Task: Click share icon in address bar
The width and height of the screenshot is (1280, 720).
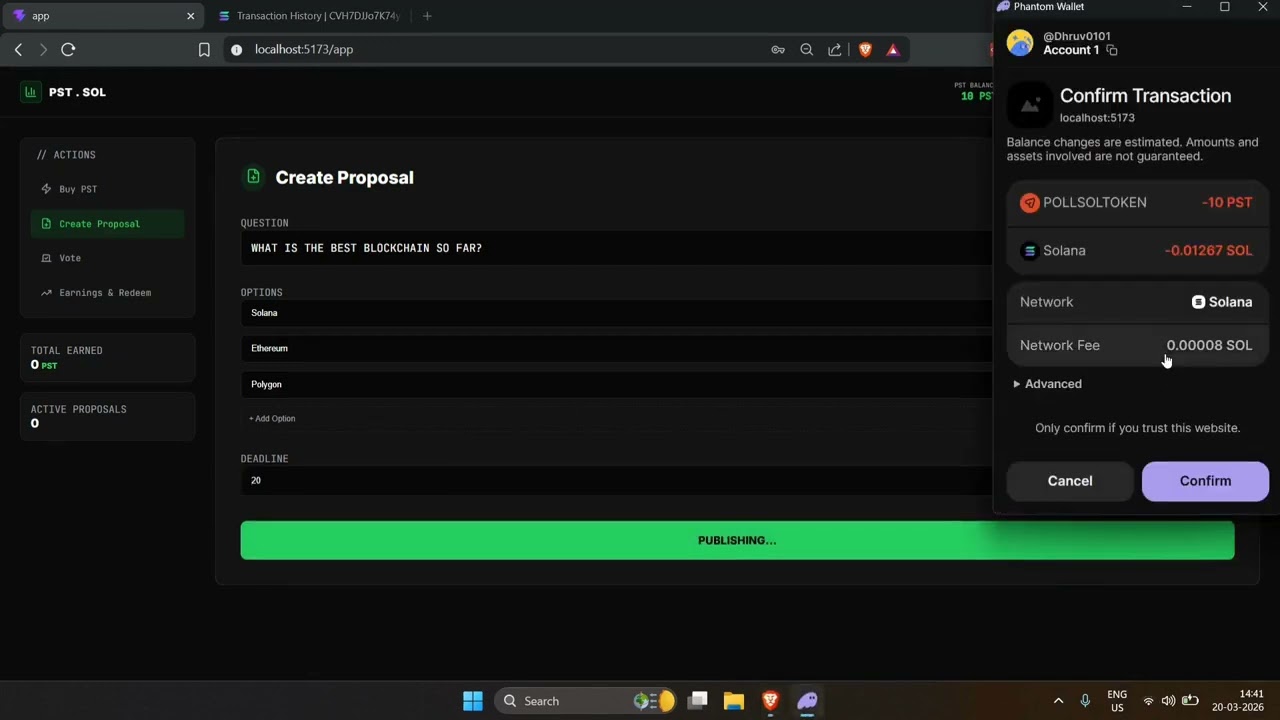Action: pyautogui.click(x=835, y=49)
